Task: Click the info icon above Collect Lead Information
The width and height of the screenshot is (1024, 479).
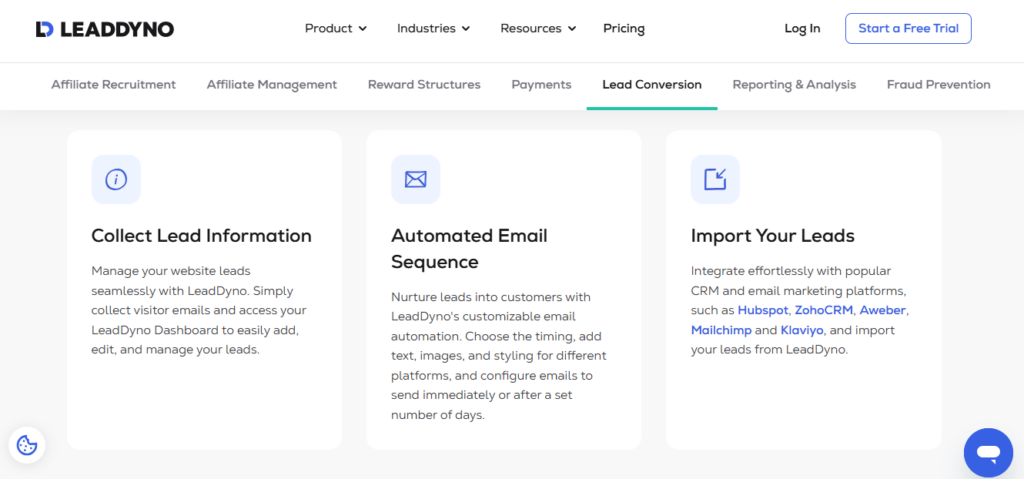Action: [116, 180]
